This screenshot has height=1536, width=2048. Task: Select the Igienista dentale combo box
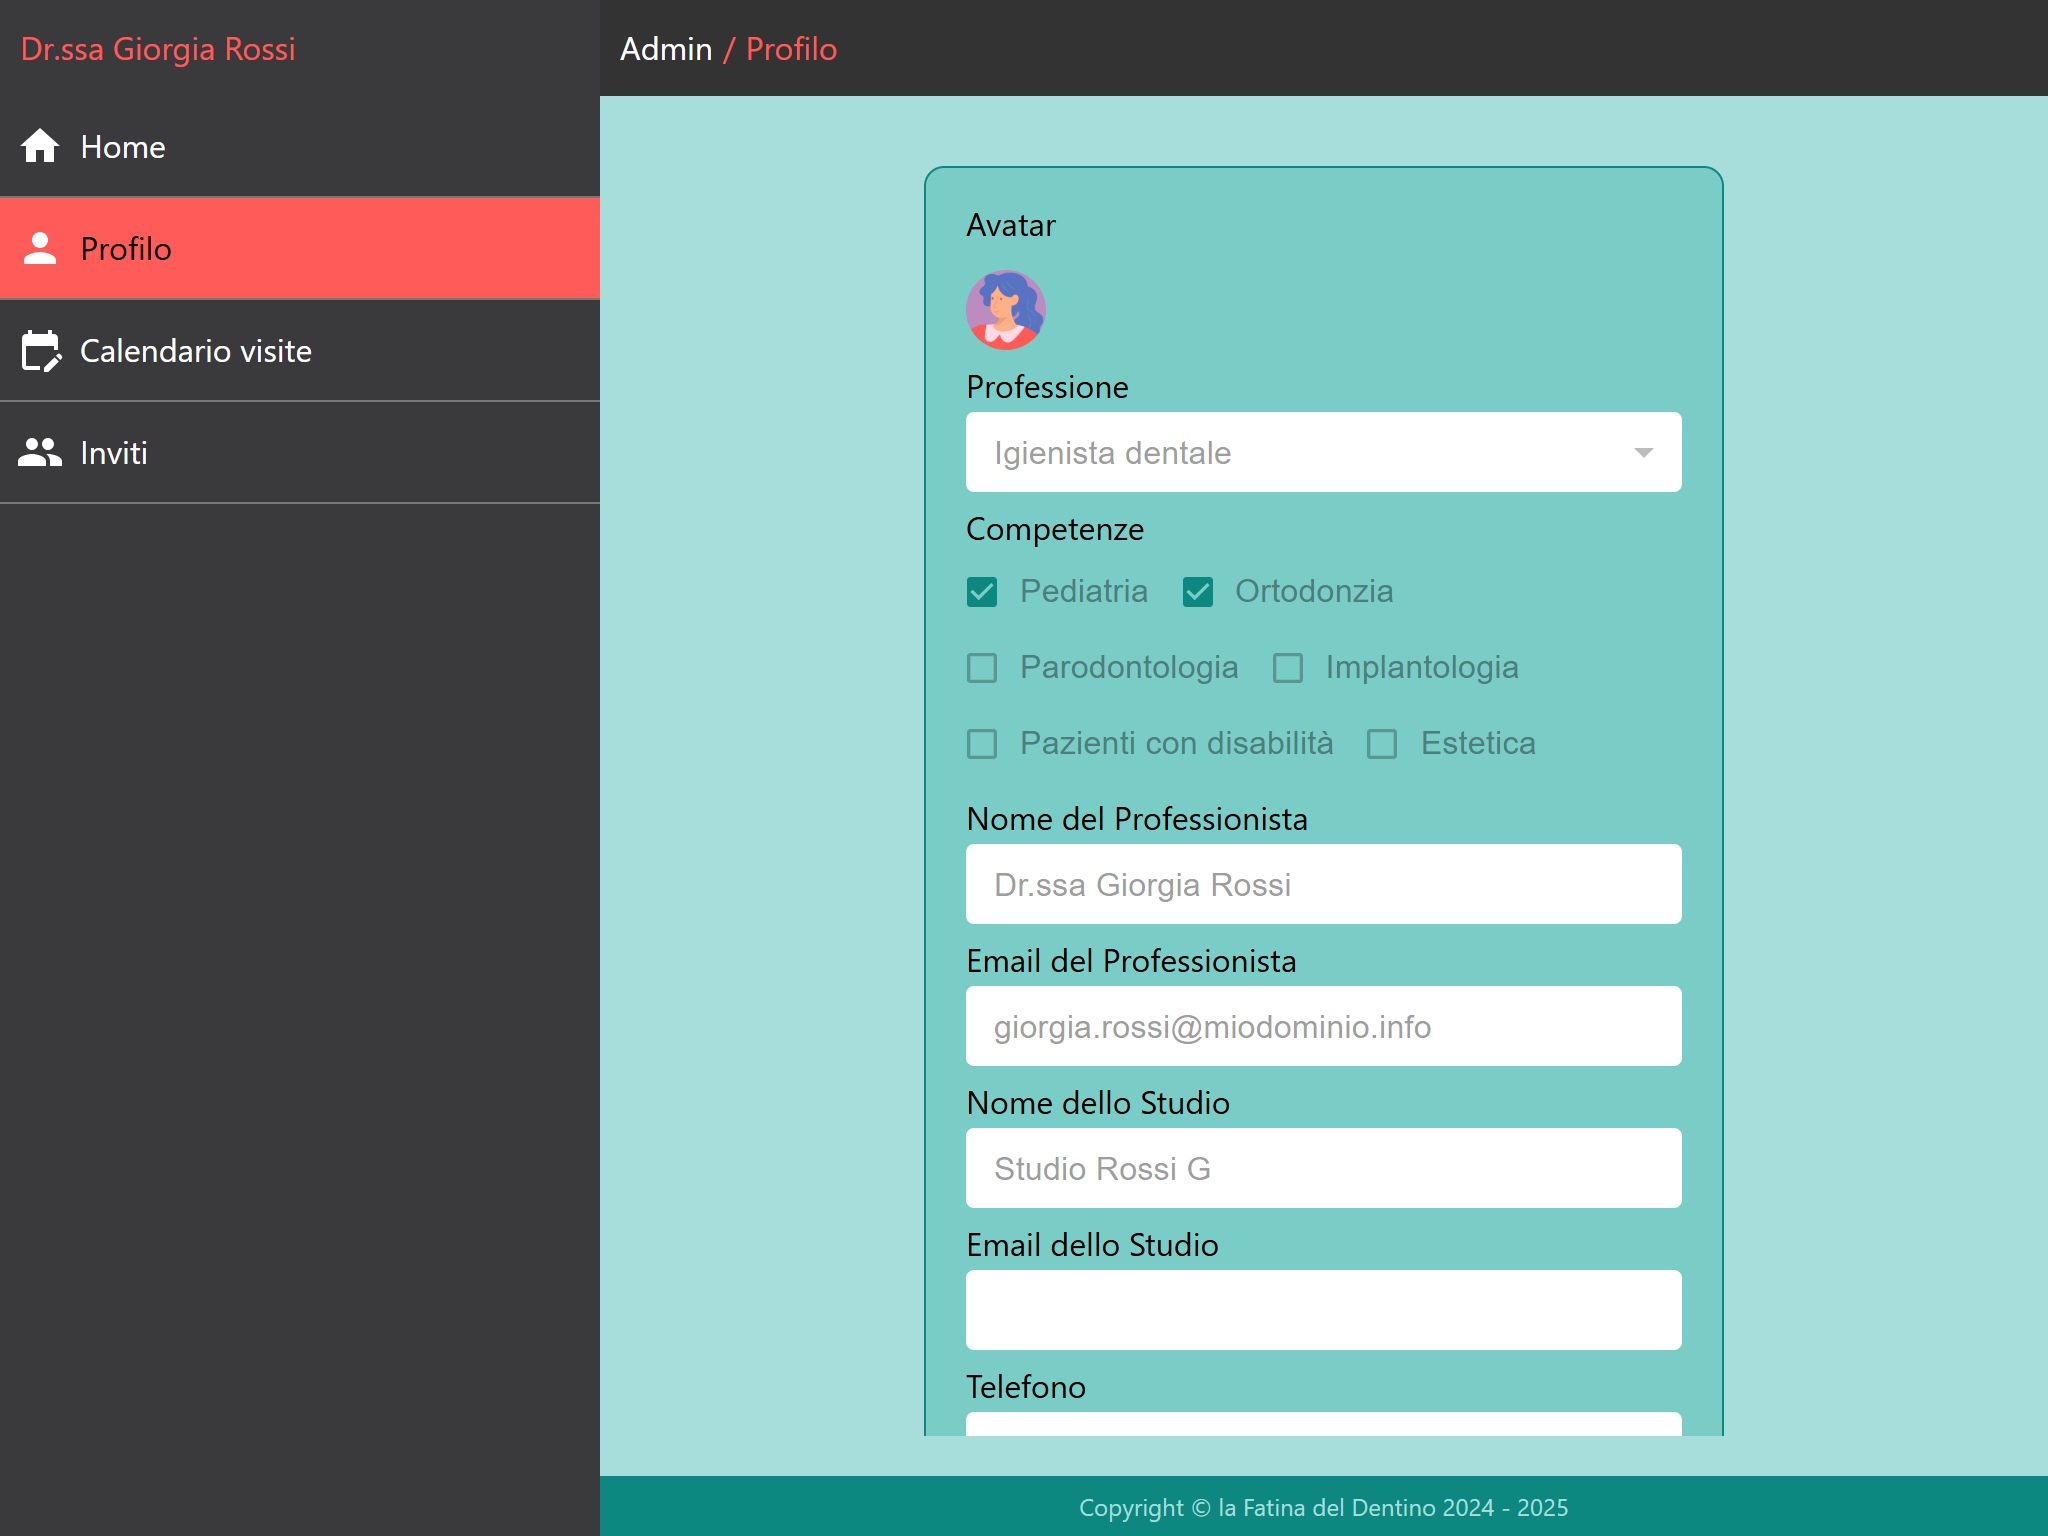(x=1300, y=453)
